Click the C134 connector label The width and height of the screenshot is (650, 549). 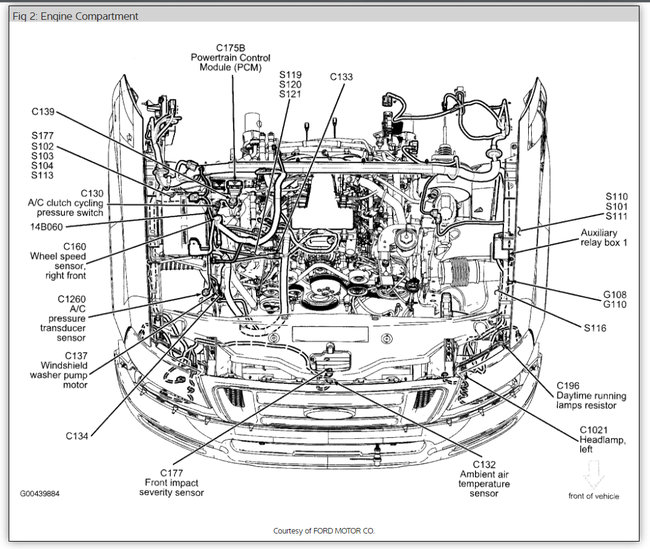(x=77, y=436)
